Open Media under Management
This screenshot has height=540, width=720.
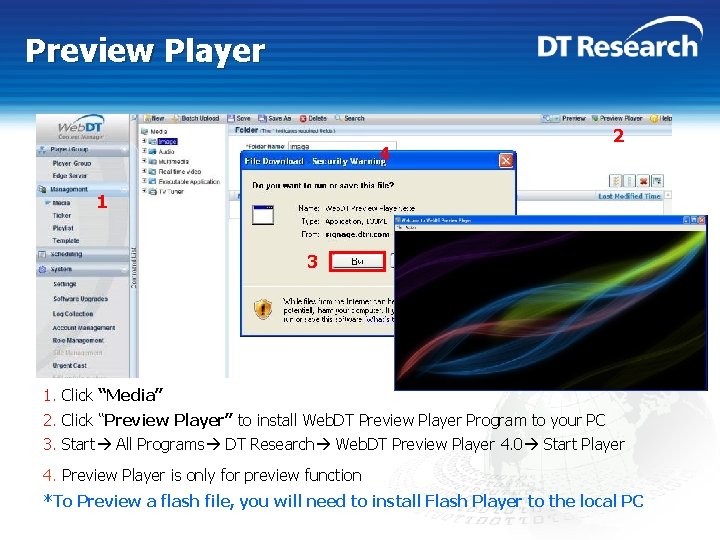point(61,202)
